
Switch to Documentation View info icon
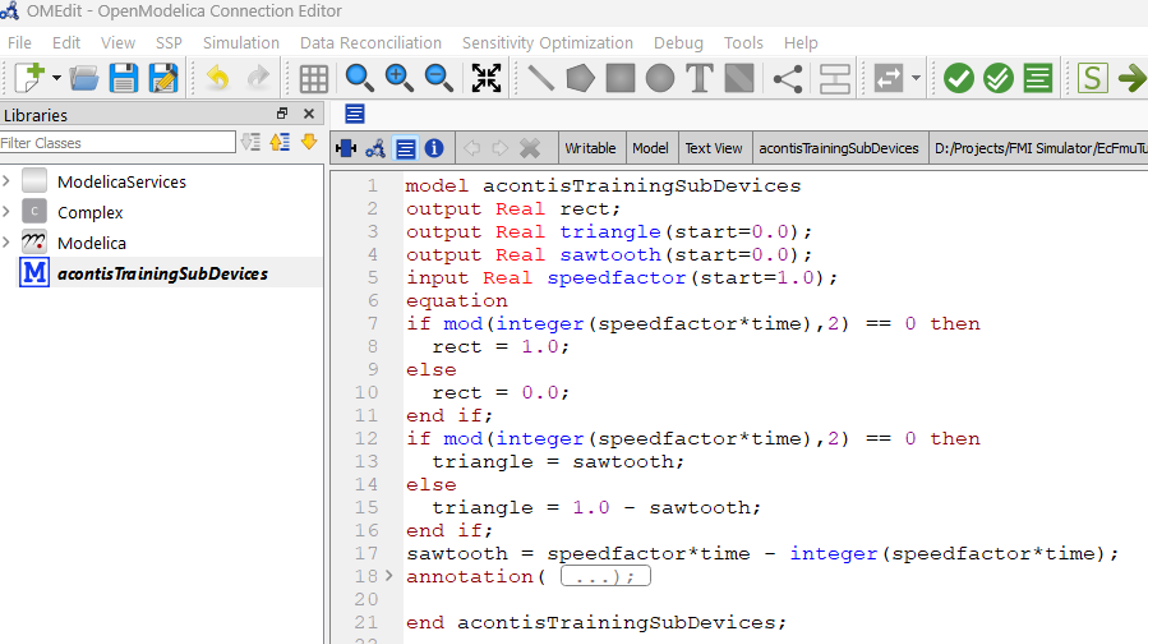click(434, 148)
